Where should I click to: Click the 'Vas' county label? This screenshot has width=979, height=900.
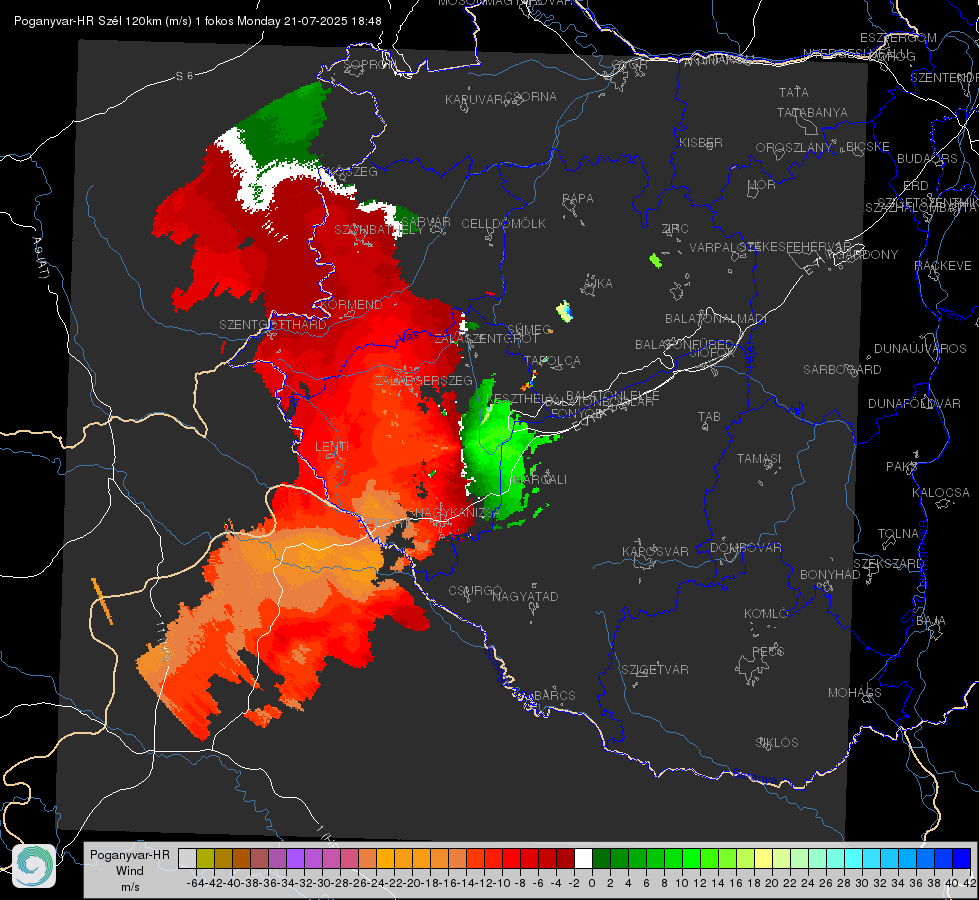408,336
